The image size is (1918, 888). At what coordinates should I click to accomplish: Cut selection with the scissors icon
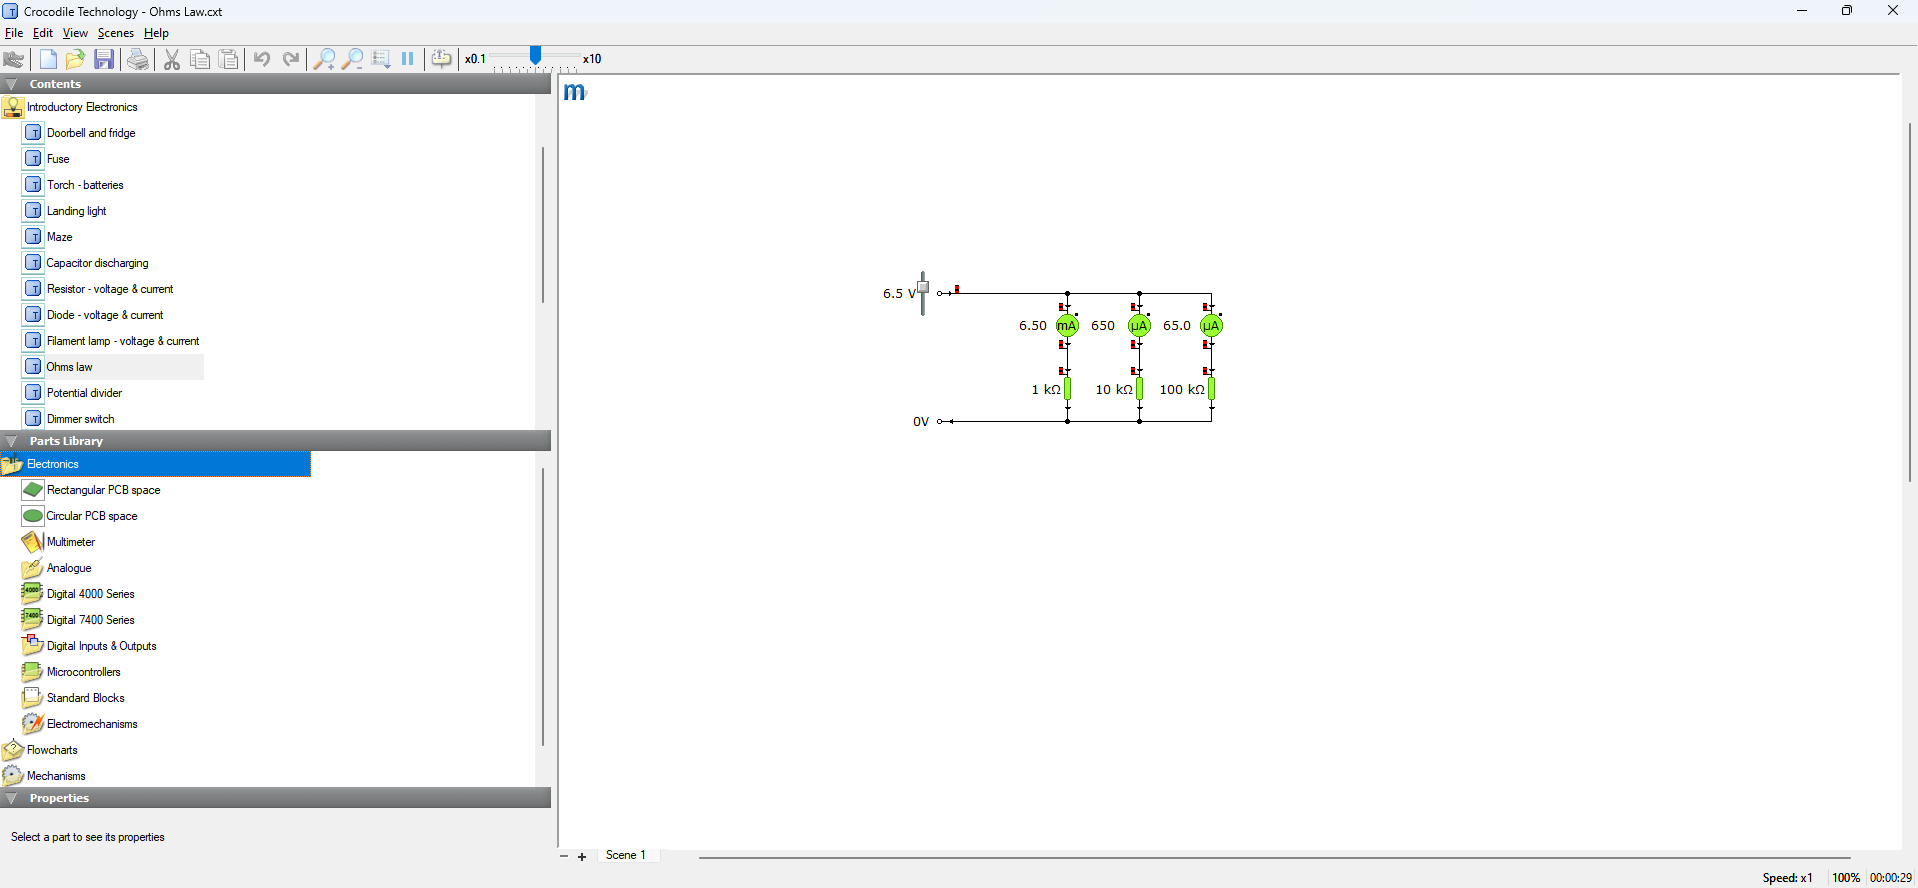pyautogui.click(x=172, y=59)
